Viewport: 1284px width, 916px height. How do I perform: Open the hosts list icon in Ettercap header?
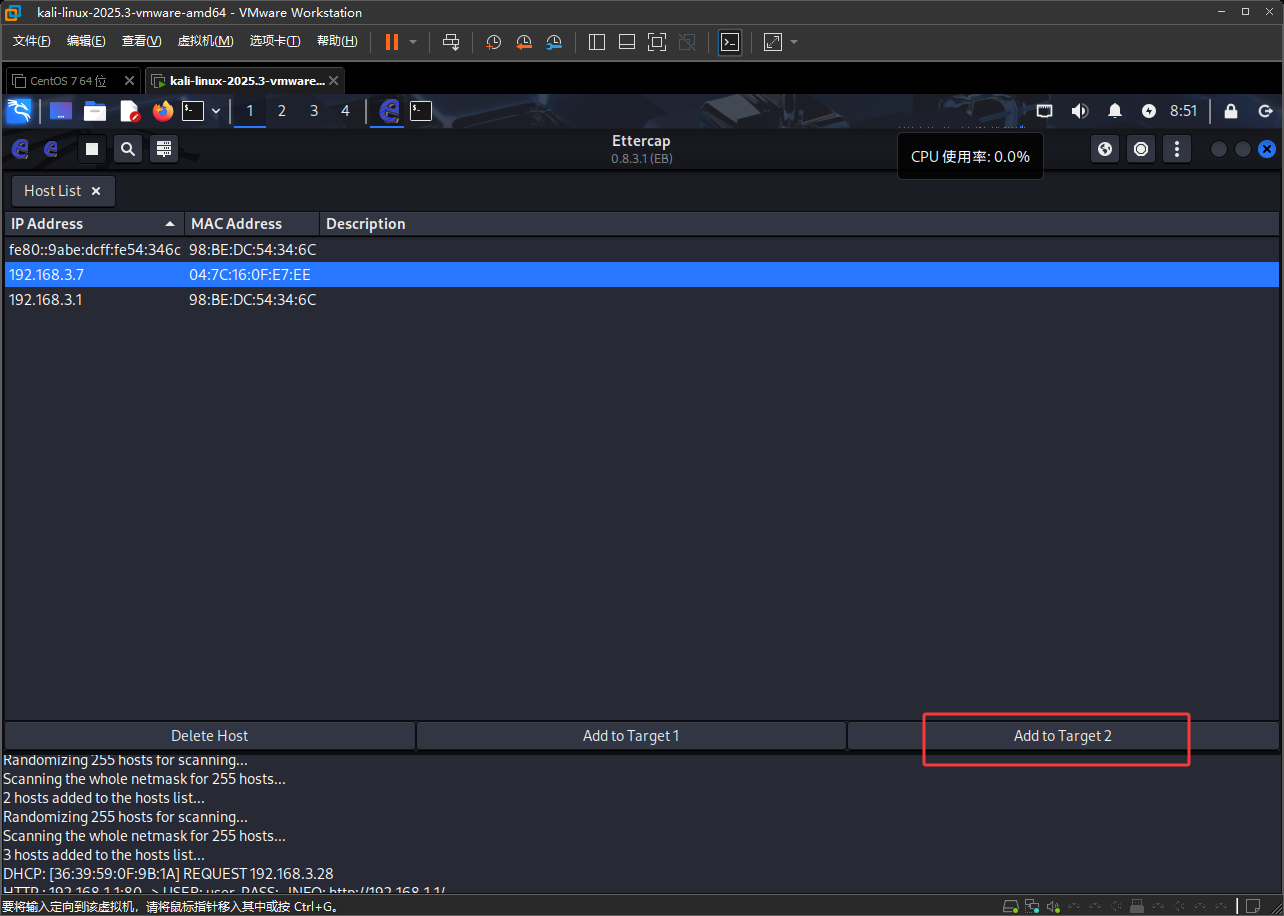tap(164, 149)
